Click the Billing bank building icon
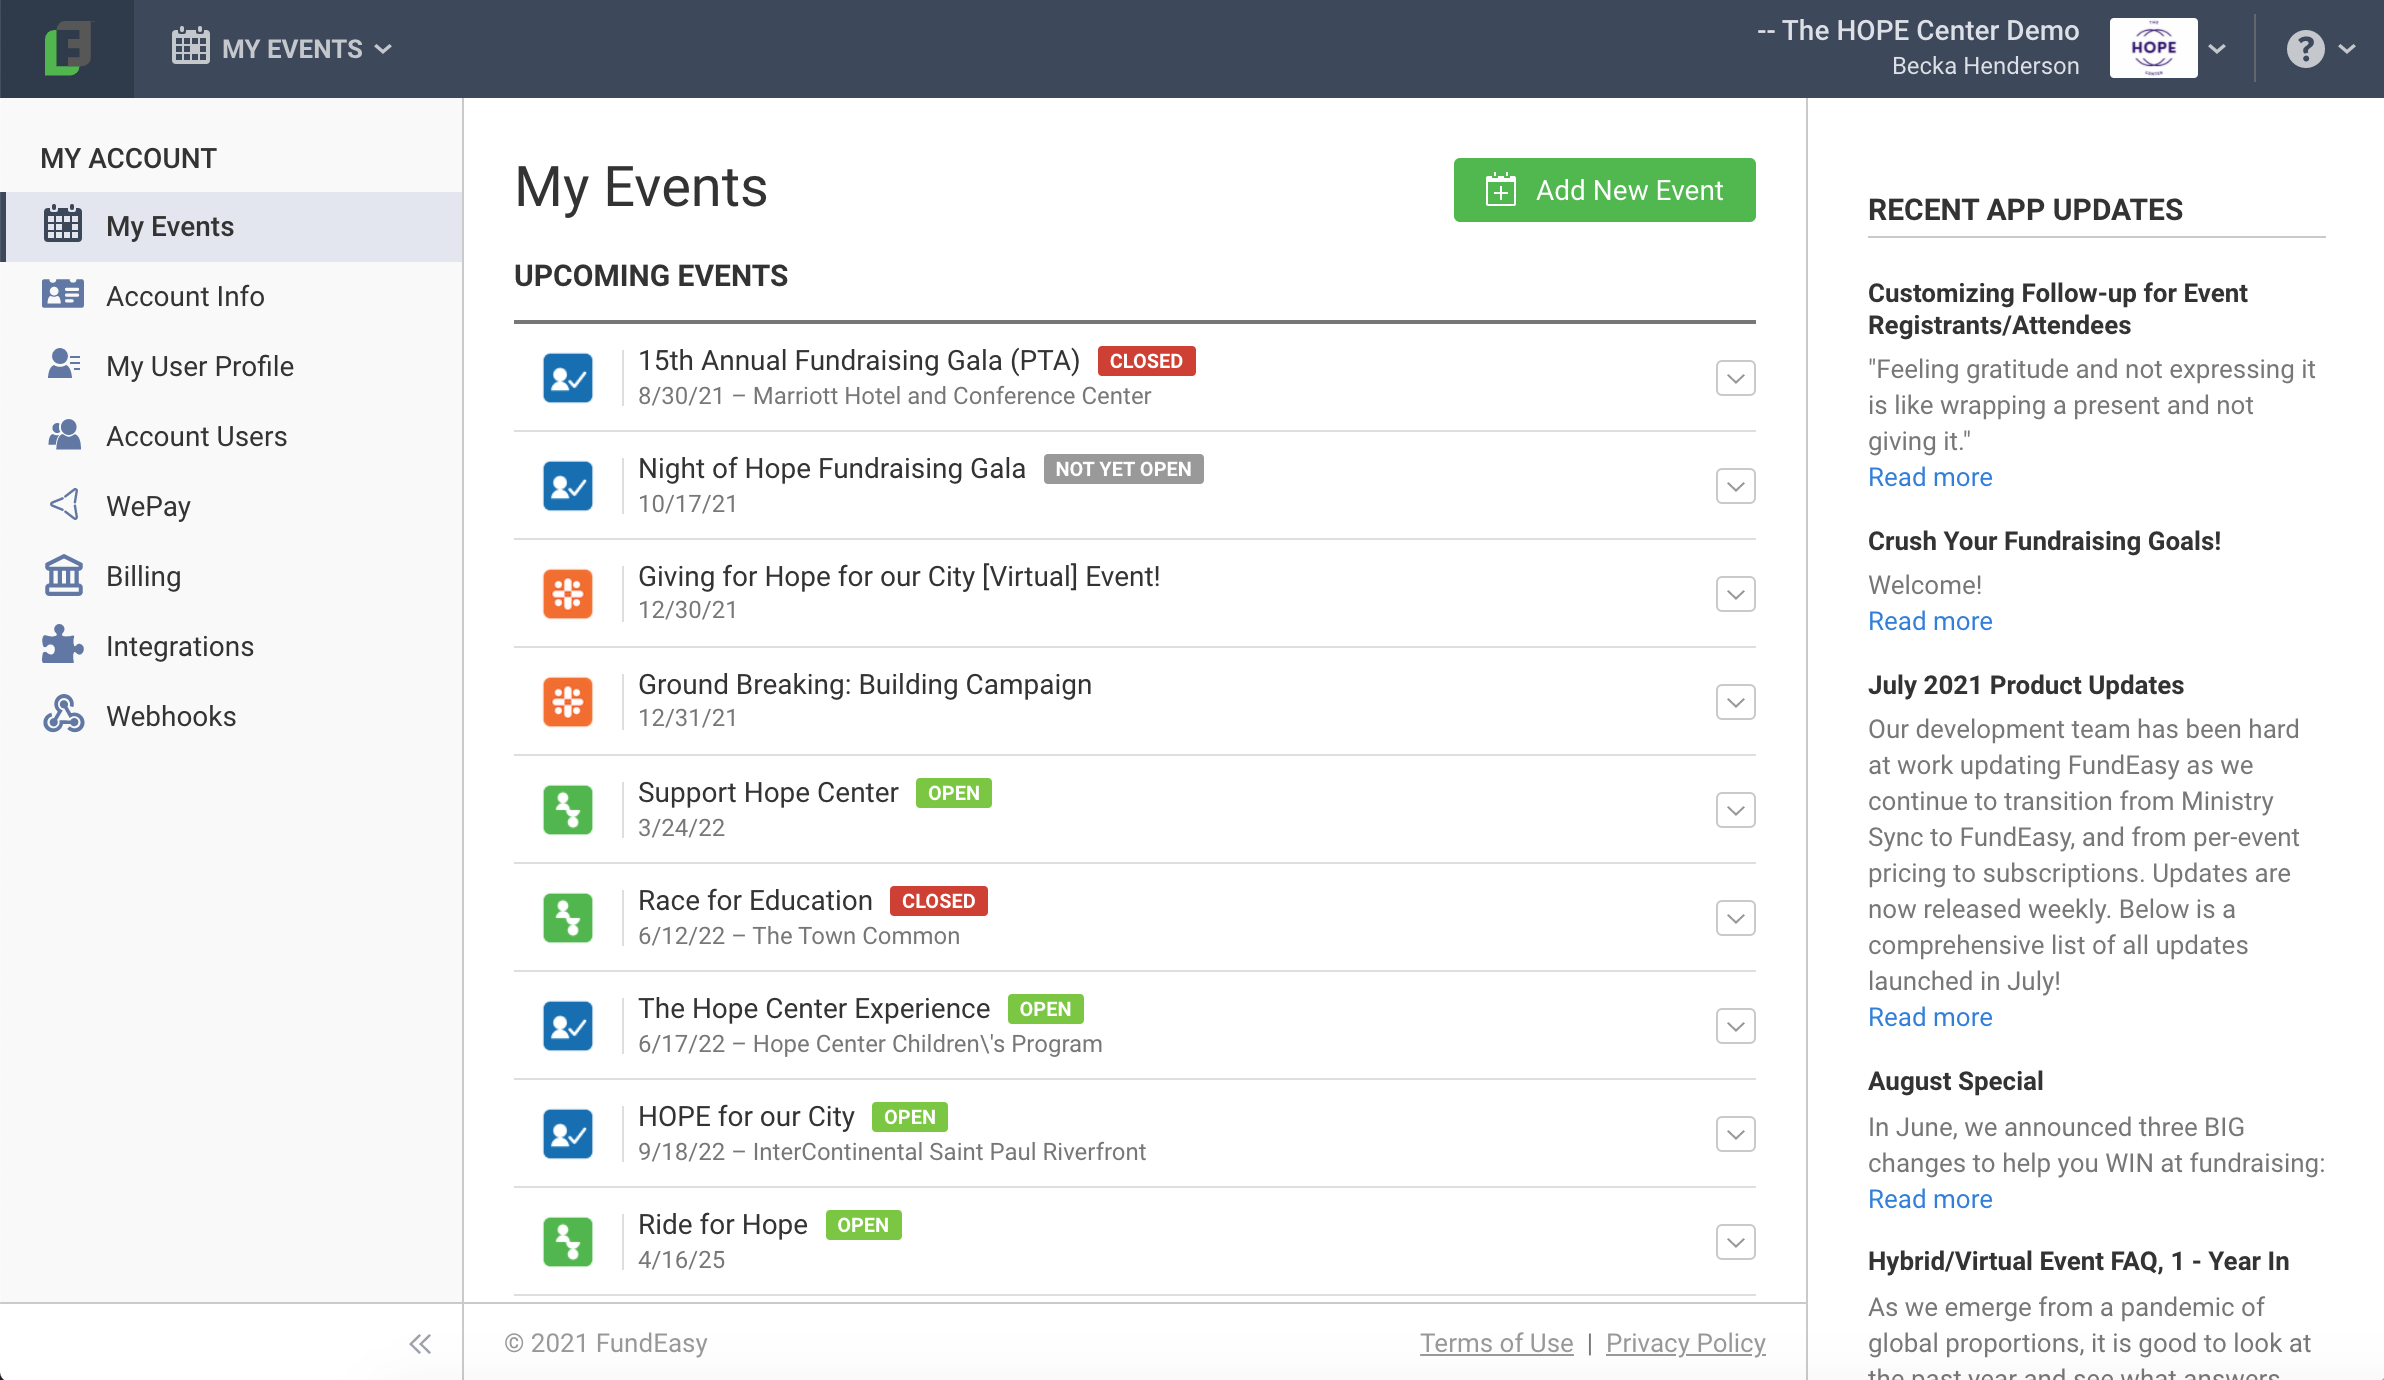Screen dimensions: 2384x1380 (x=64, y=576)
